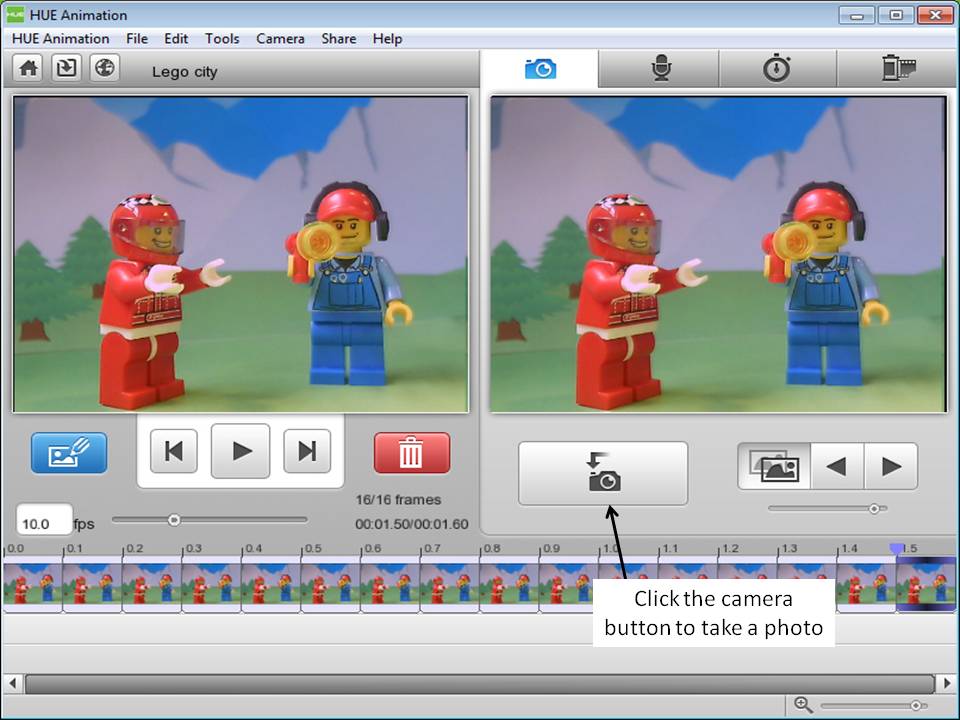Select the timeline frame at 0.7
The height and width of the screenshot is (720, 960).
coord(451,587)
